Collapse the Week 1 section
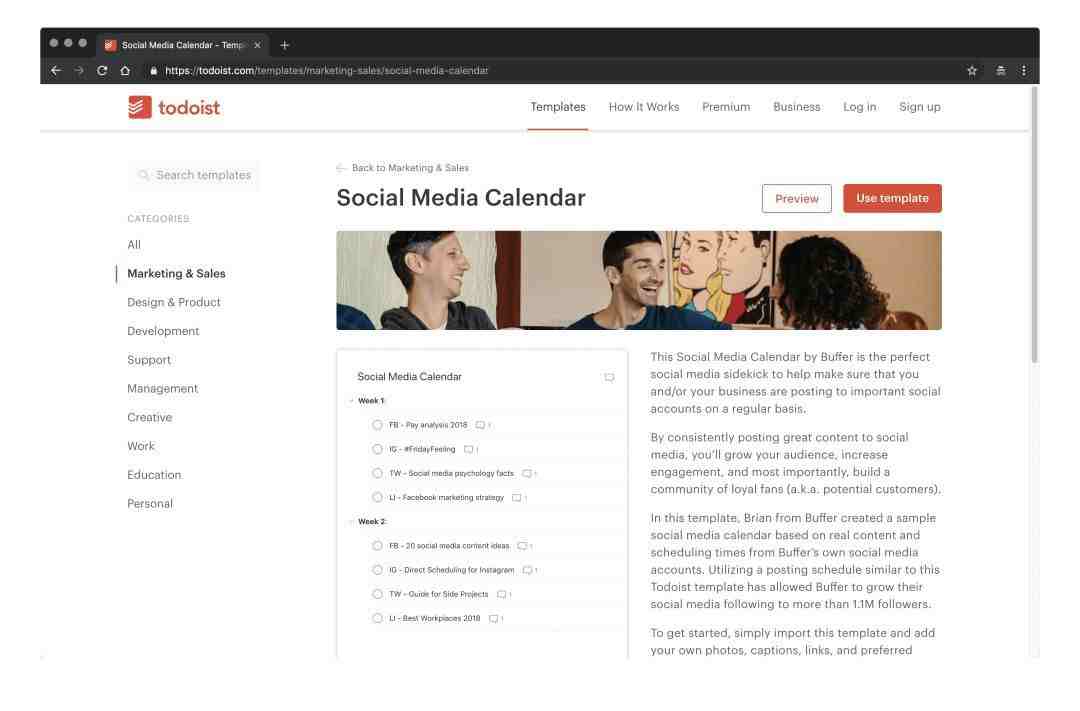1080x711 pixels. (x=351, y=400)
